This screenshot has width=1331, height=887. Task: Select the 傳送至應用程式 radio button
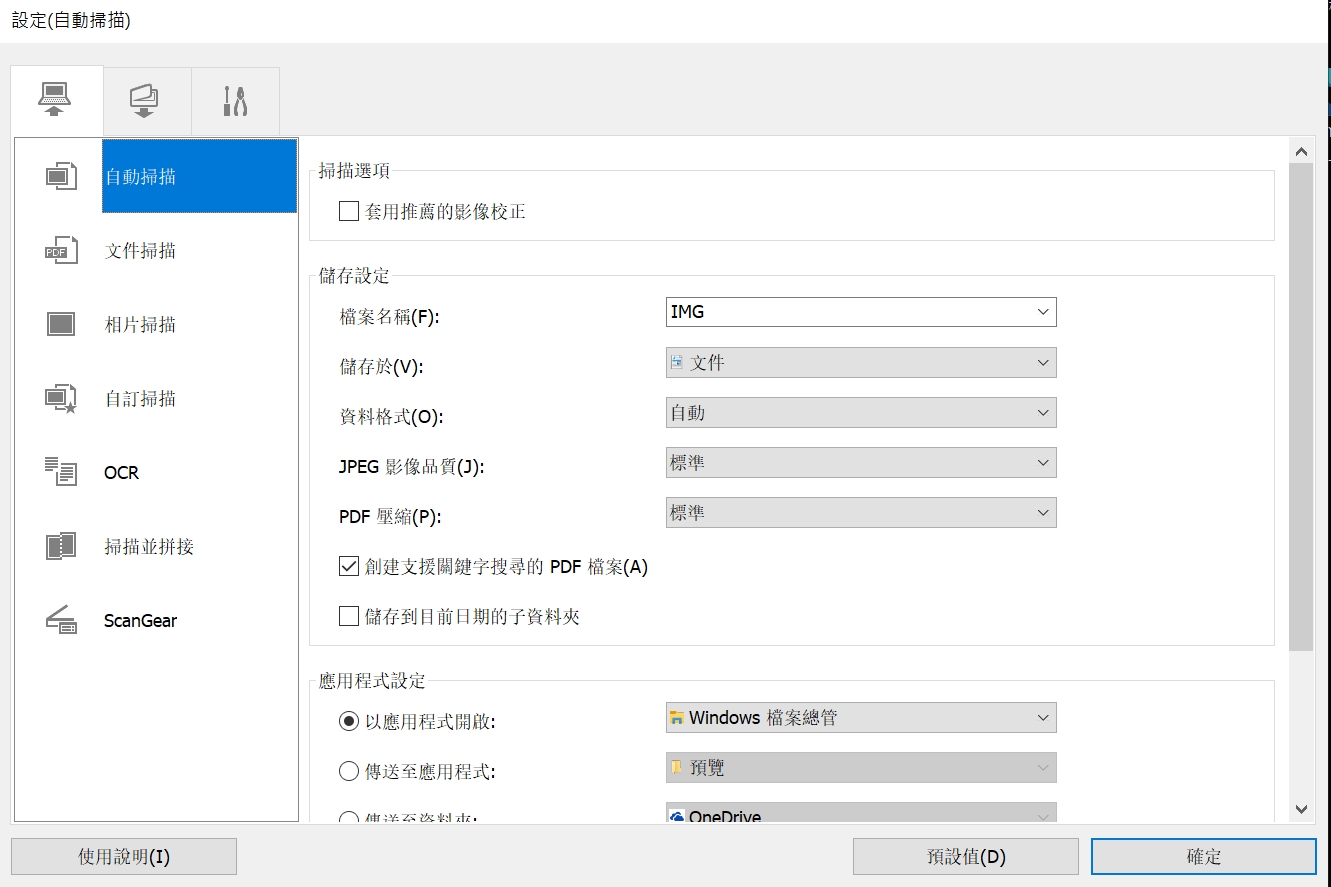click(x=349, y=771)
